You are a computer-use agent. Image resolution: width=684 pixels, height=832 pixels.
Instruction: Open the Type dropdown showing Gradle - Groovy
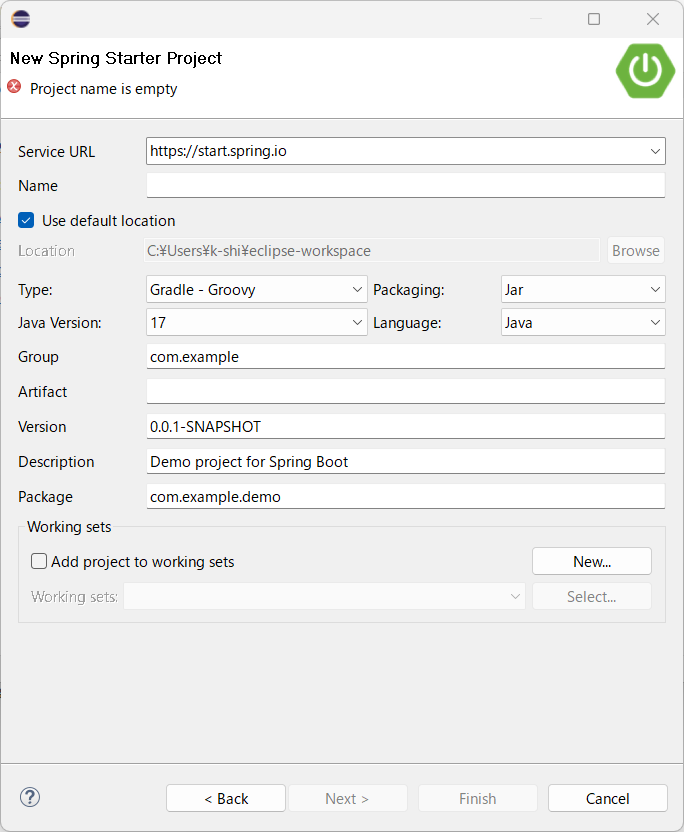click(x=357, y=288)
